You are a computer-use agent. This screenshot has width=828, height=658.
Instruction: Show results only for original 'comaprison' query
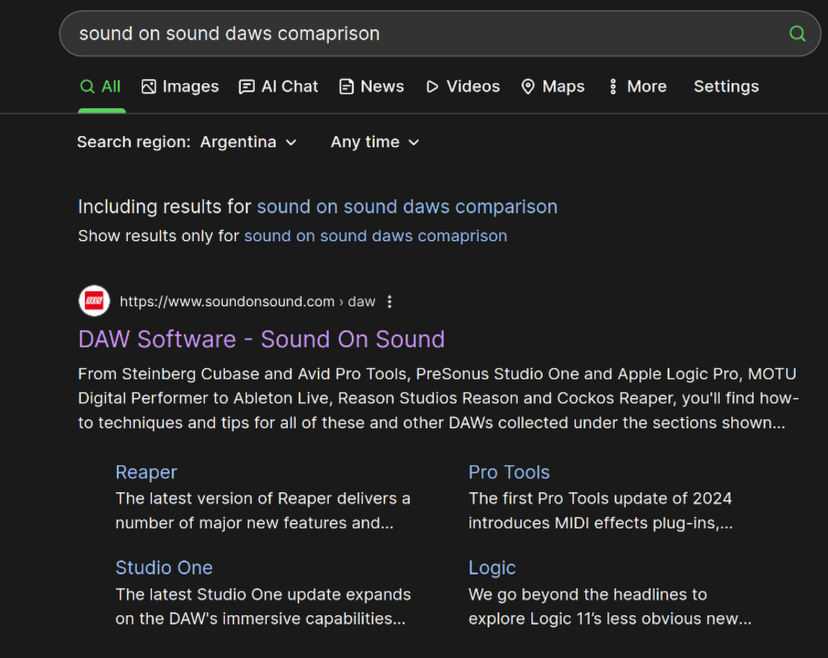(x=375, y=236)
